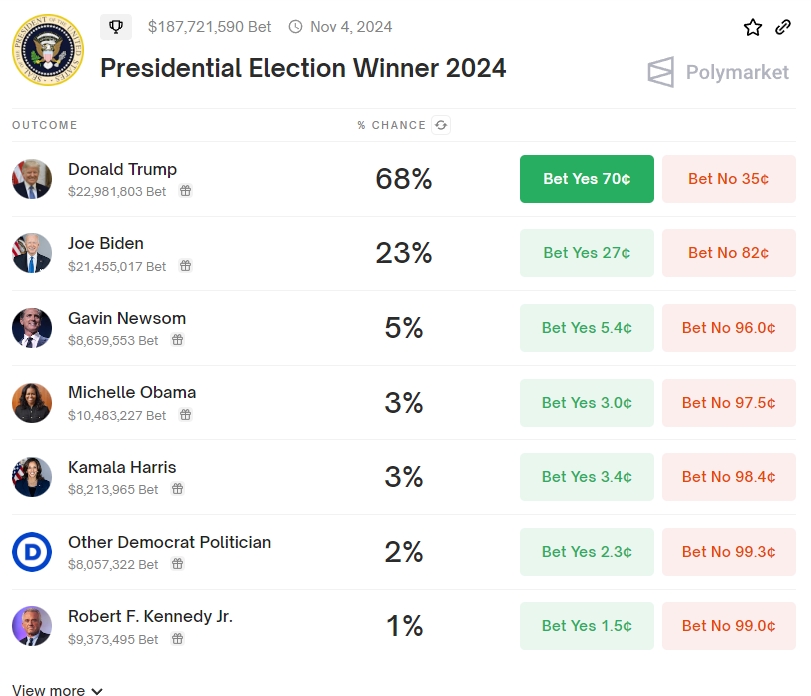
Task: Click the gift icon under Gavin Newsom
Action: [177, 340]
